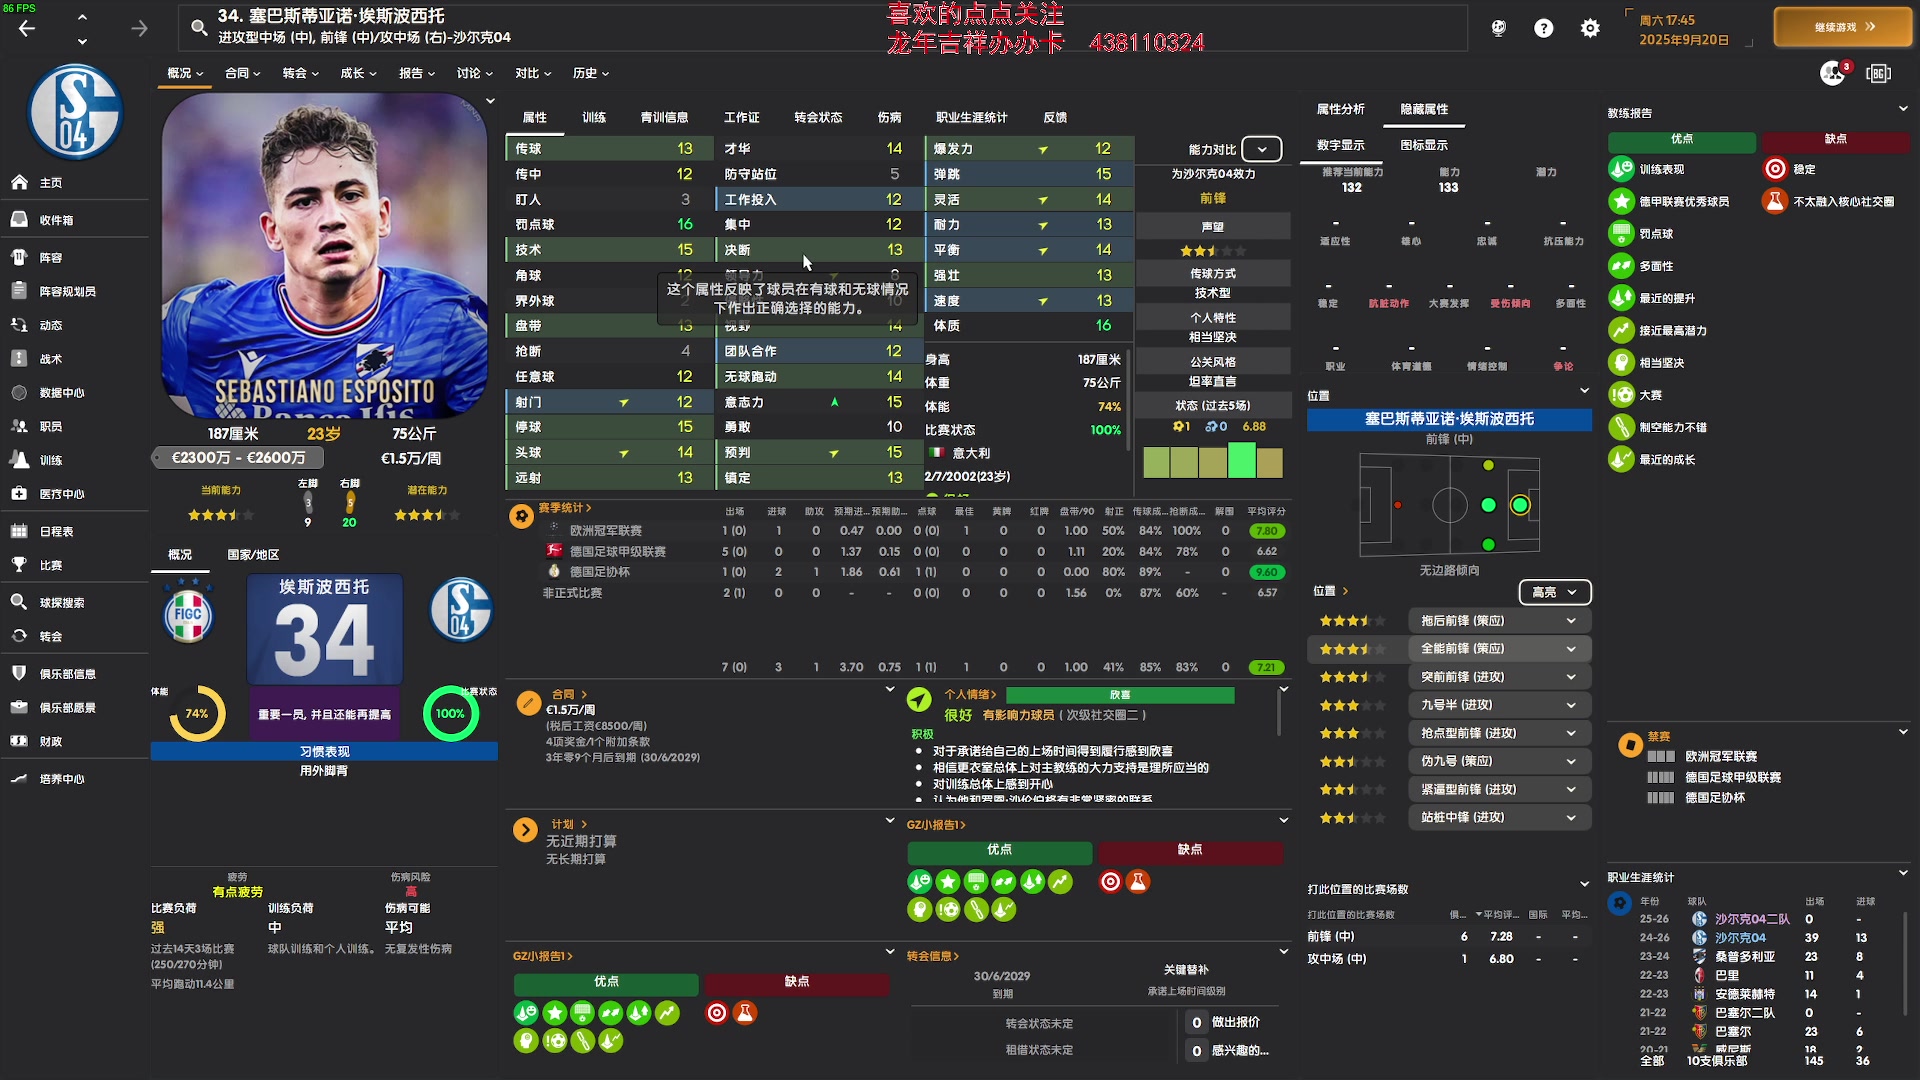Viewport: 1920px width, 1080px height.
Task: Click the 个人情绪 checkmark icon
Action: click(x=919, y=700)
